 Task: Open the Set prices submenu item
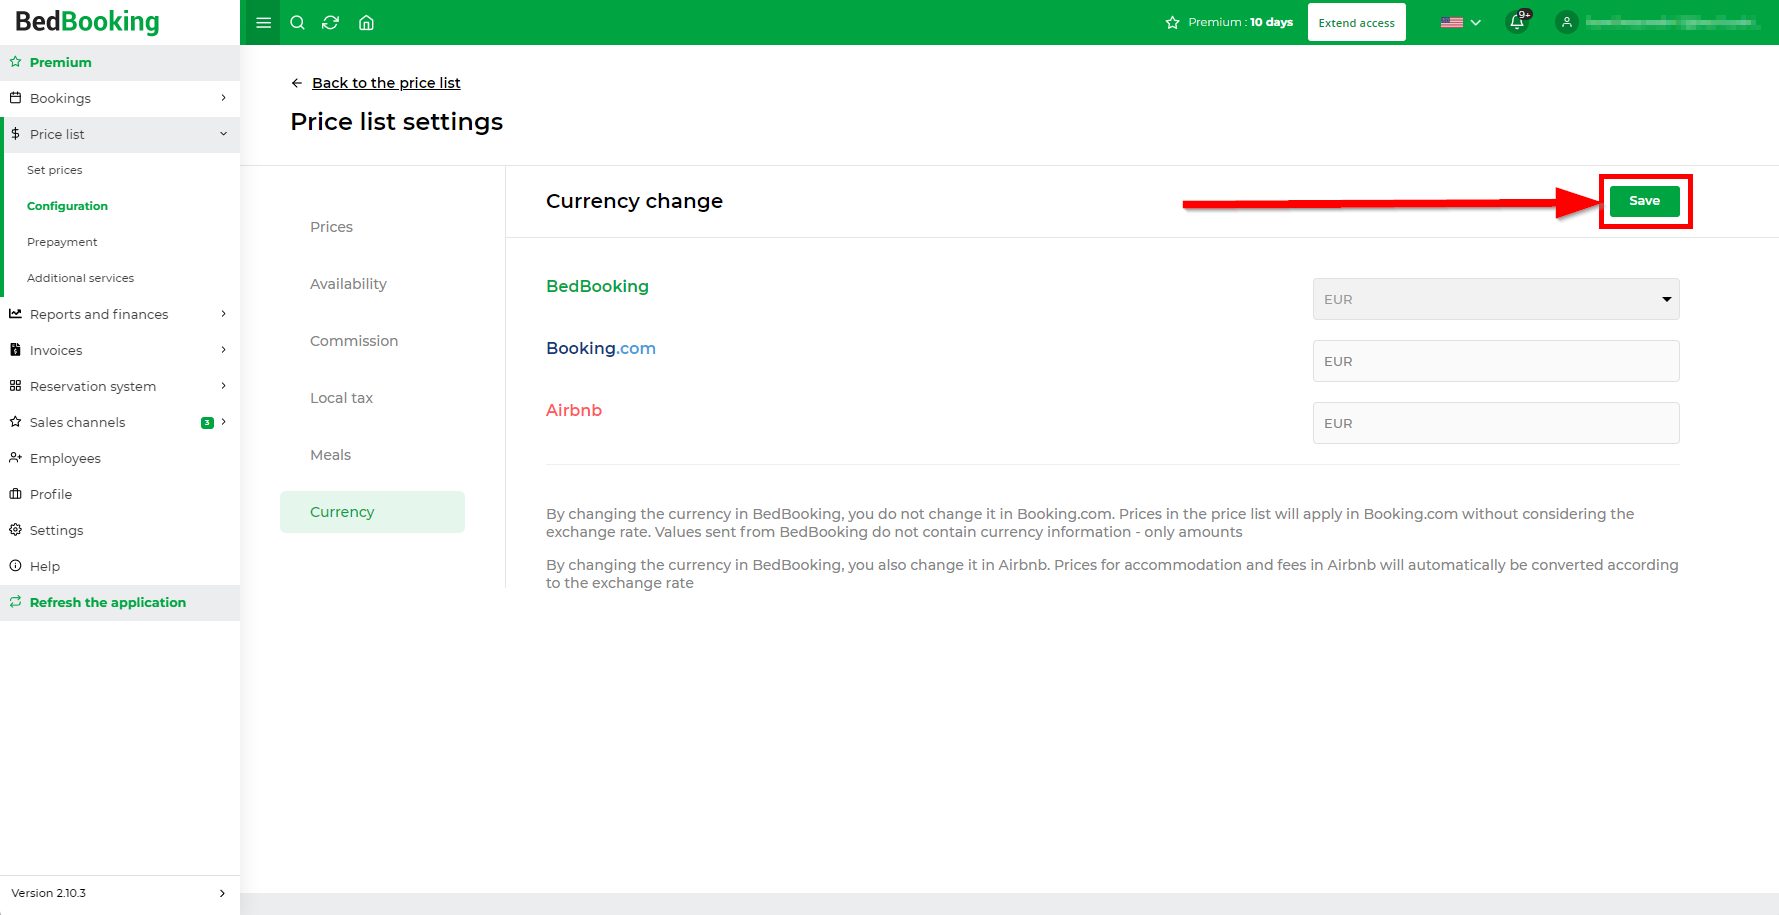(55, 170)
